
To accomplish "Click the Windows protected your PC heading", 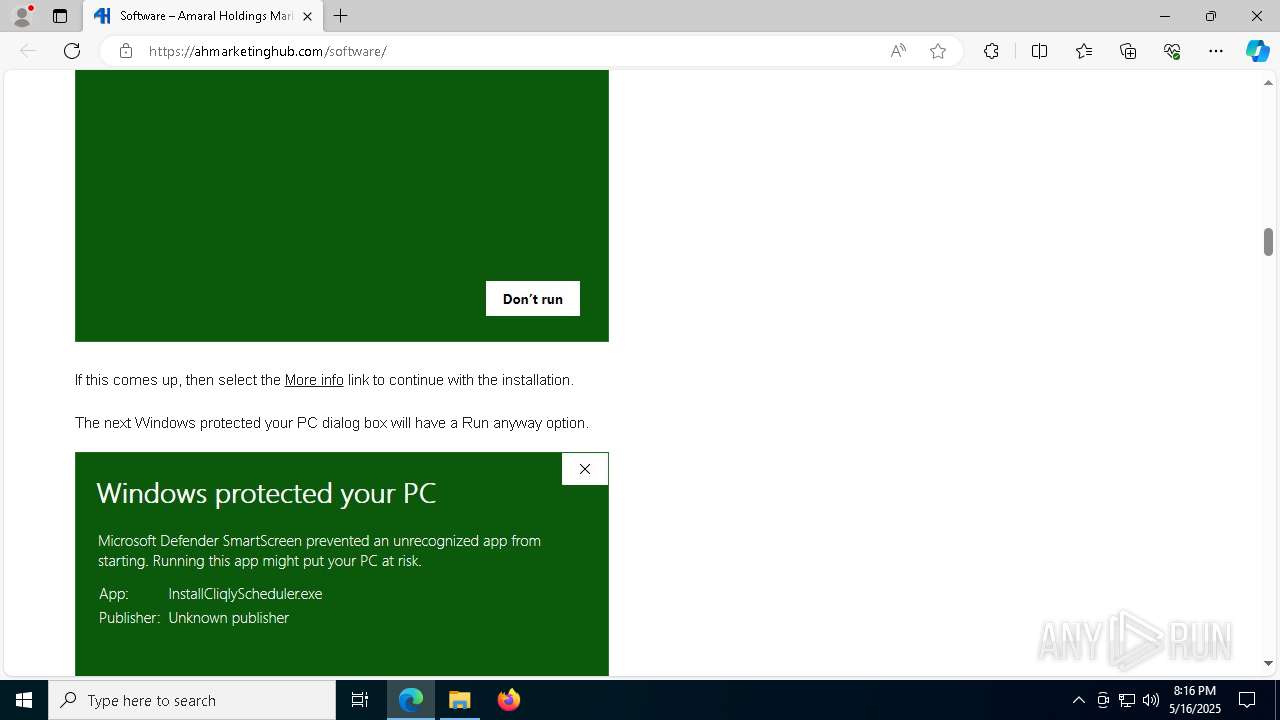I will 266,493.
